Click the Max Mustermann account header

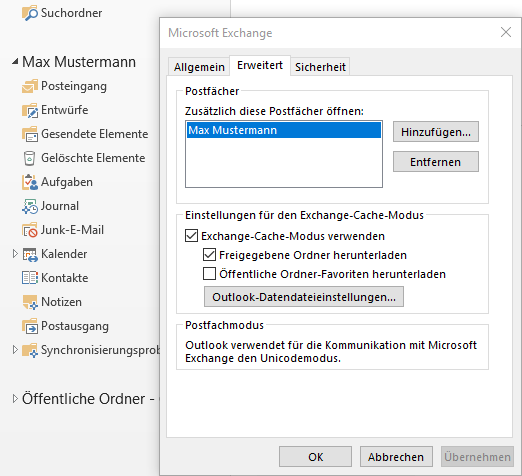point(79,62)
